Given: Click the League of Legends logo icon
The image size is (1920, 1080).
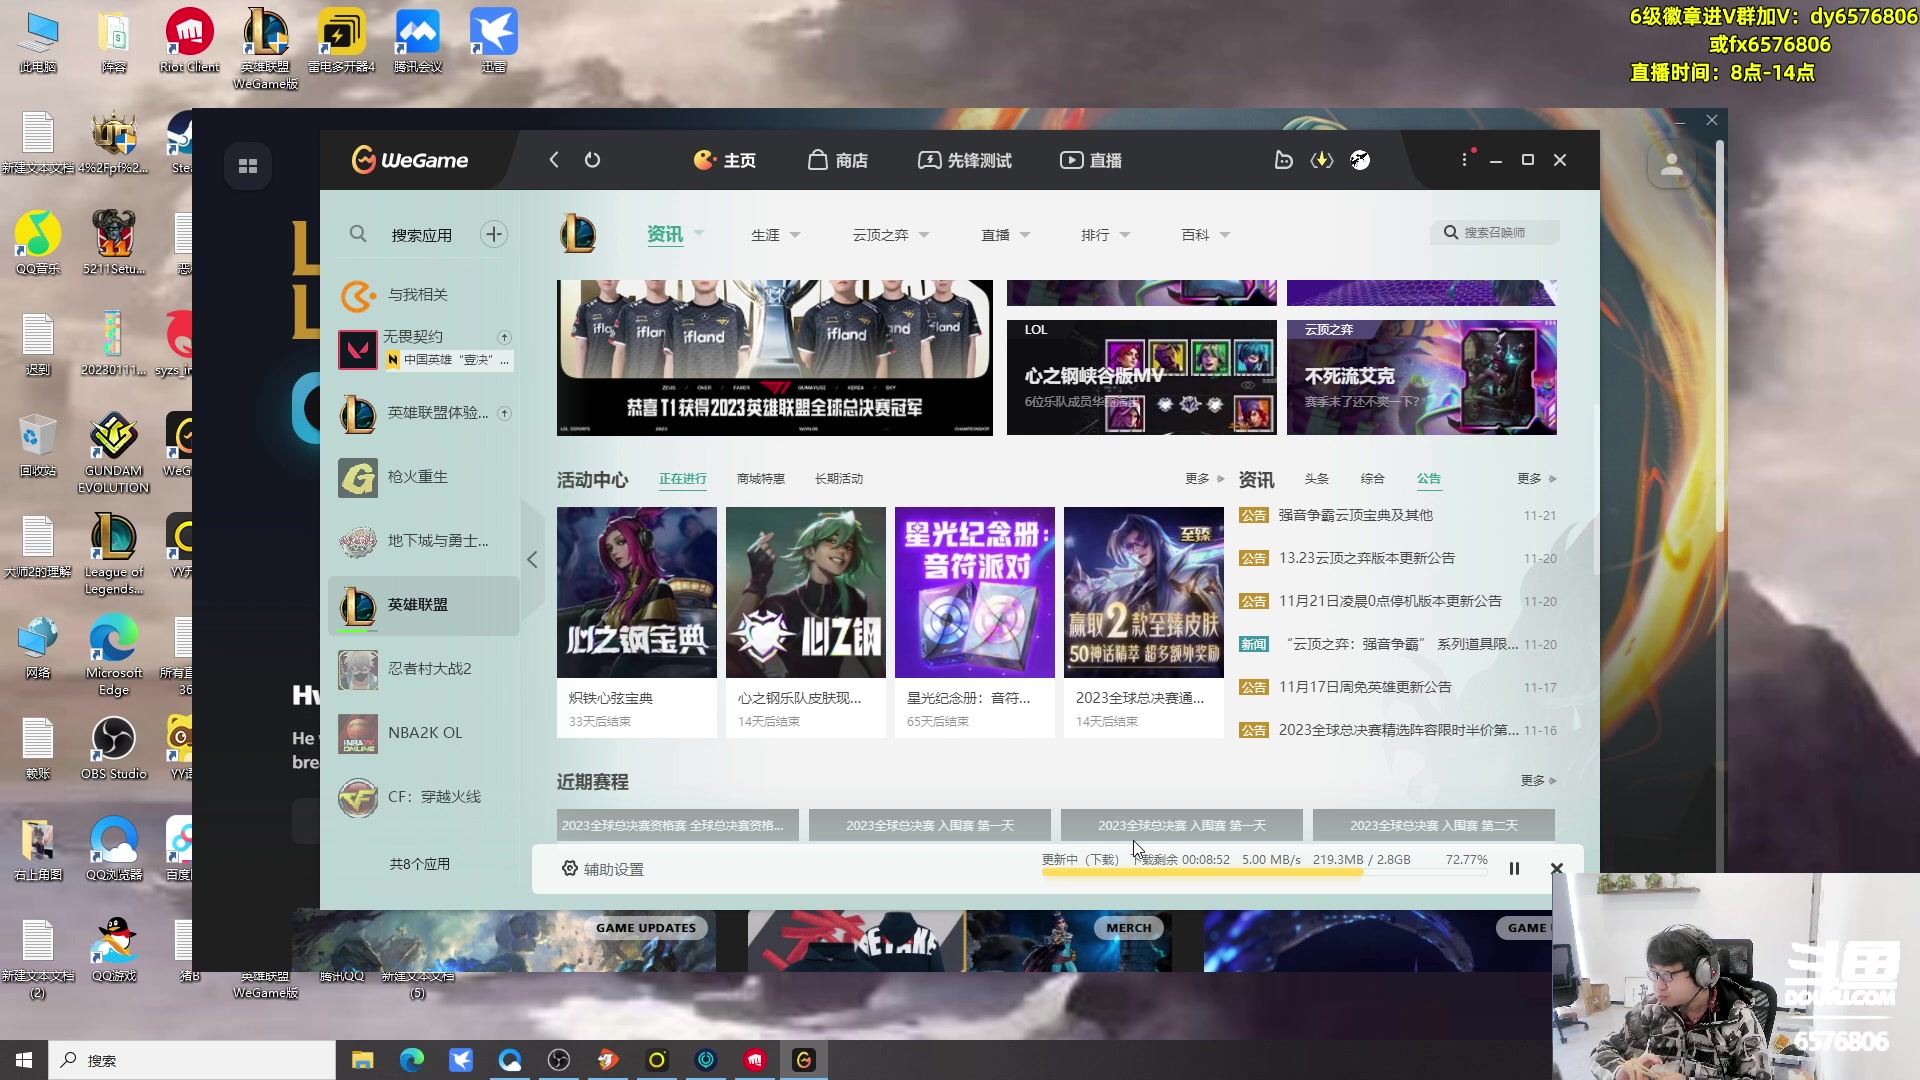Looking at the screenshot, I should click(578, 234).
